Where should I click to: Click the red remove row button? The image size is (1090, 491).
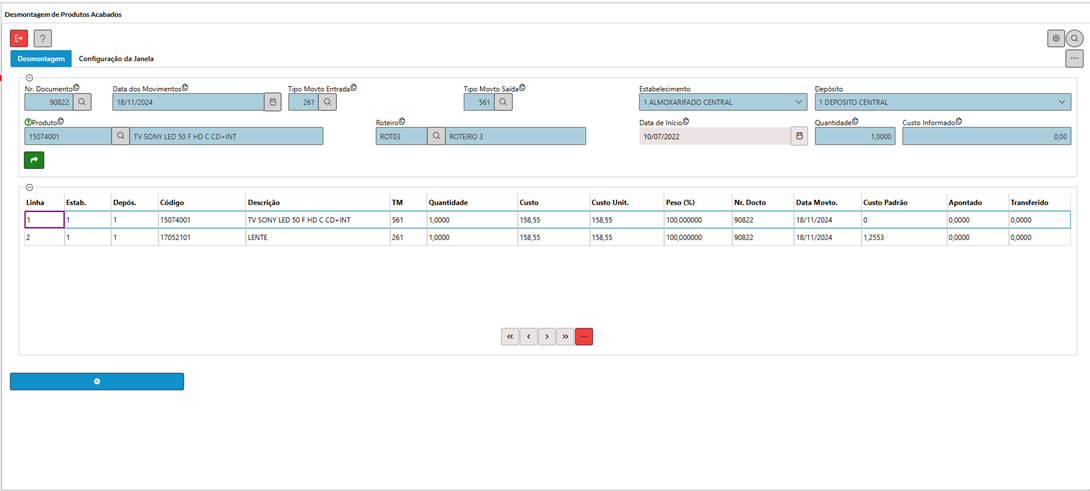584,337
